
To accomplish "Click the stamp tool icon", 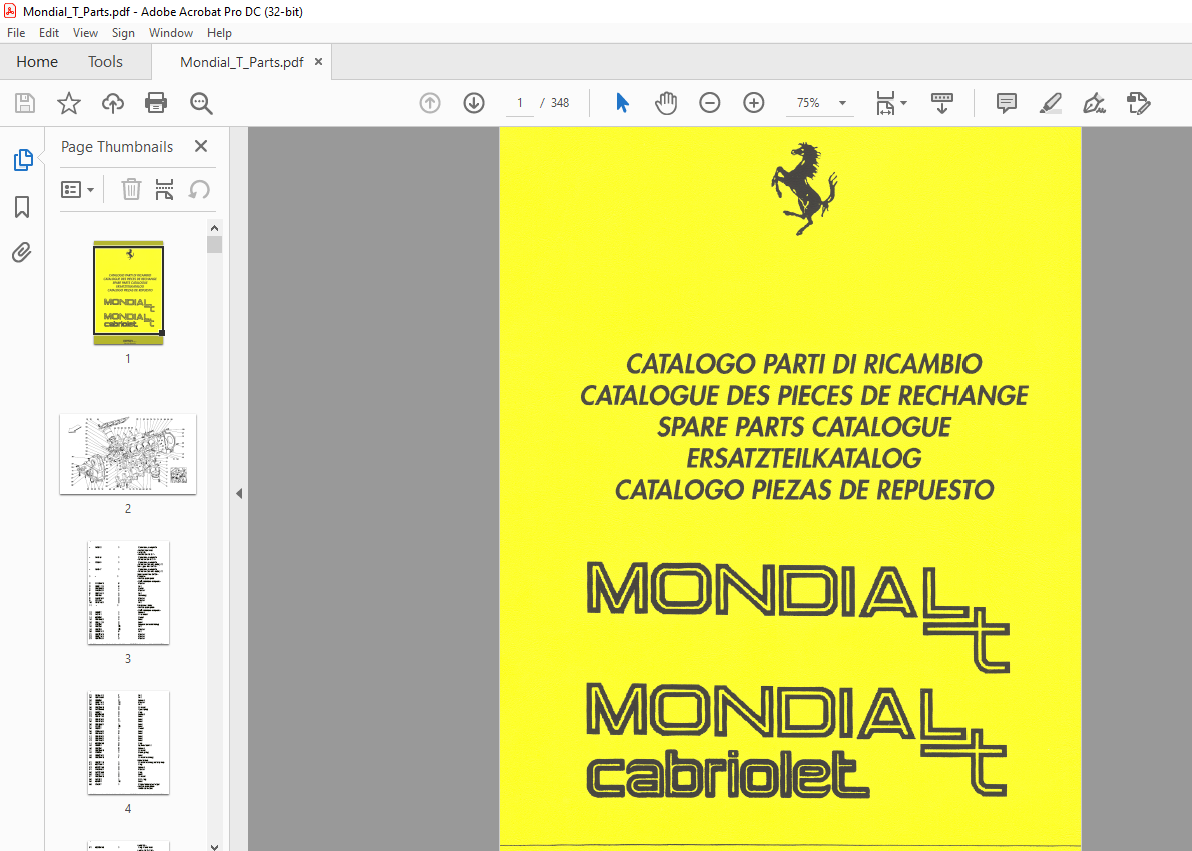I will click(x=1138, y=103).
